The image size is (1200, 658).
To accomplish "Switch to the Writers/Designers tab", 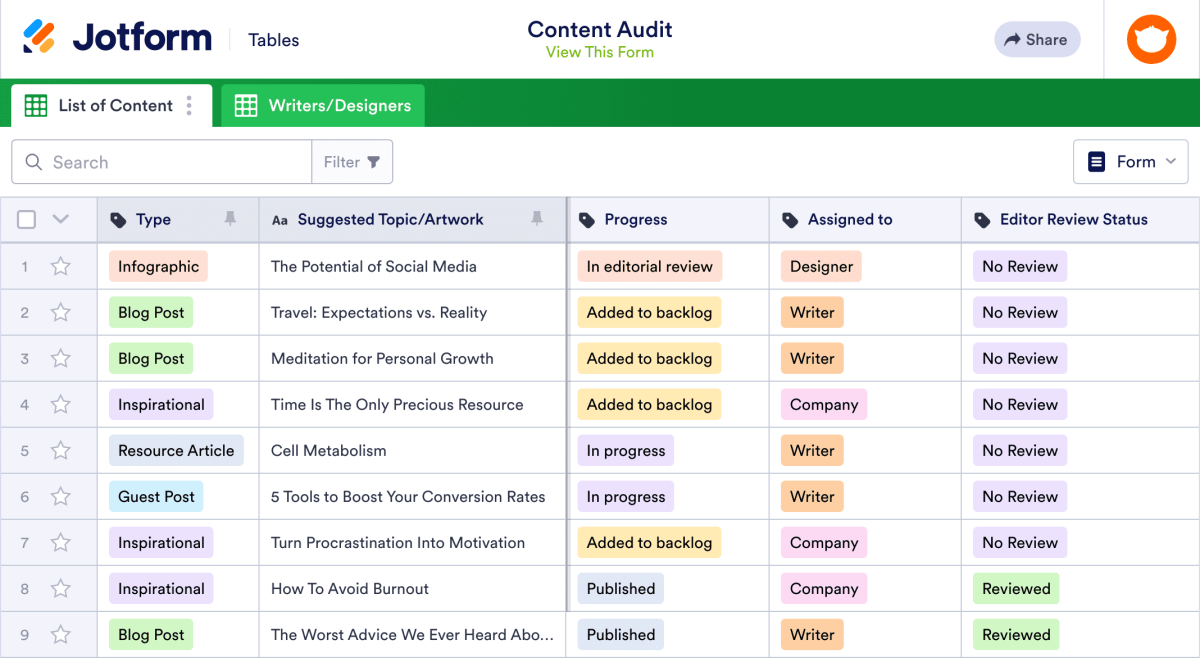I will point(323,106).
